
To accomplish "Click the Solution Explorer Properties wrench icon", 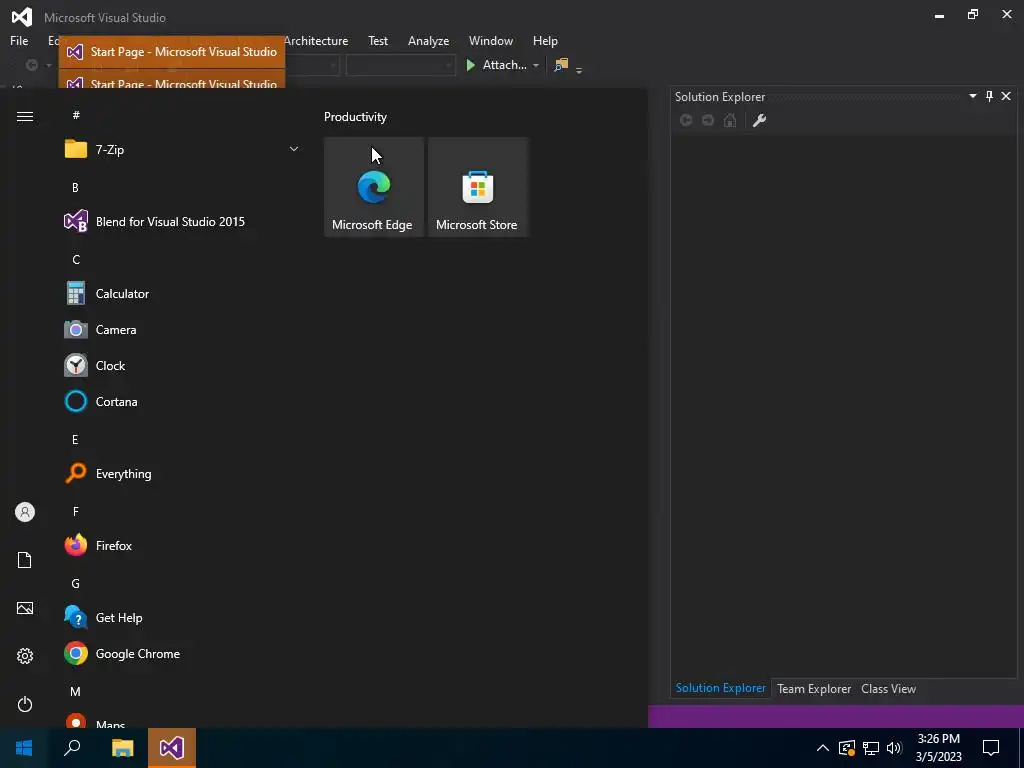I will tap(760, 120).
